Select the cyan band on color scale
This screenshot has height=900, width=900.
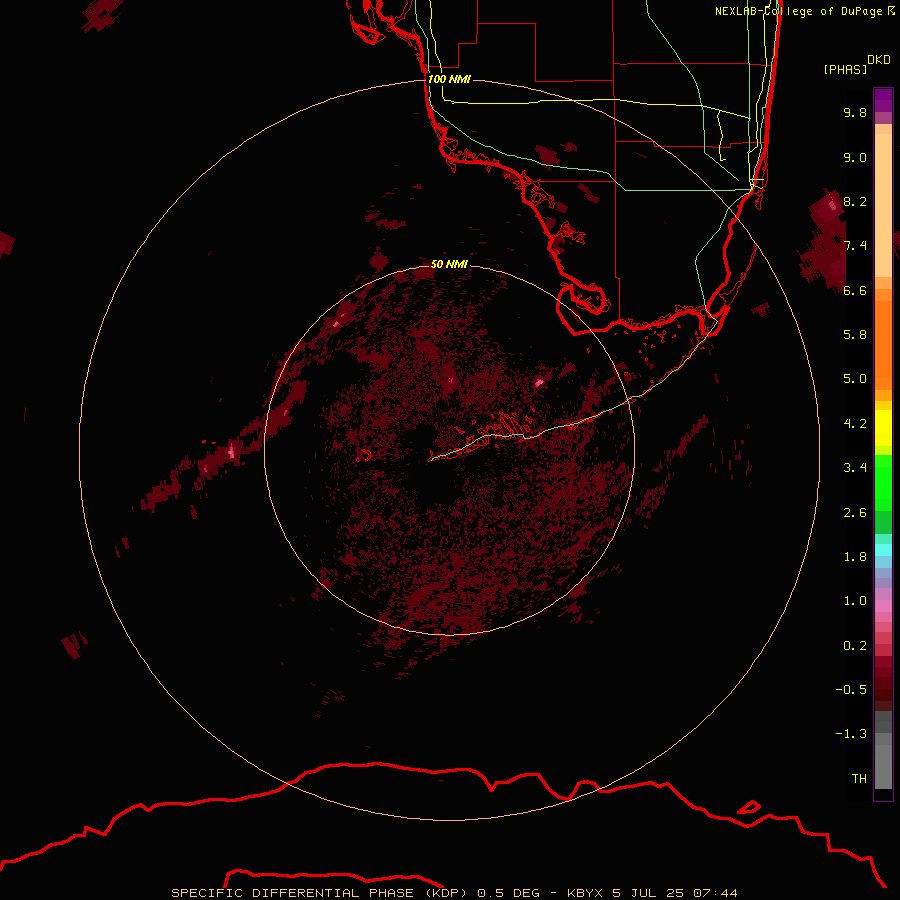coord(883,549)
